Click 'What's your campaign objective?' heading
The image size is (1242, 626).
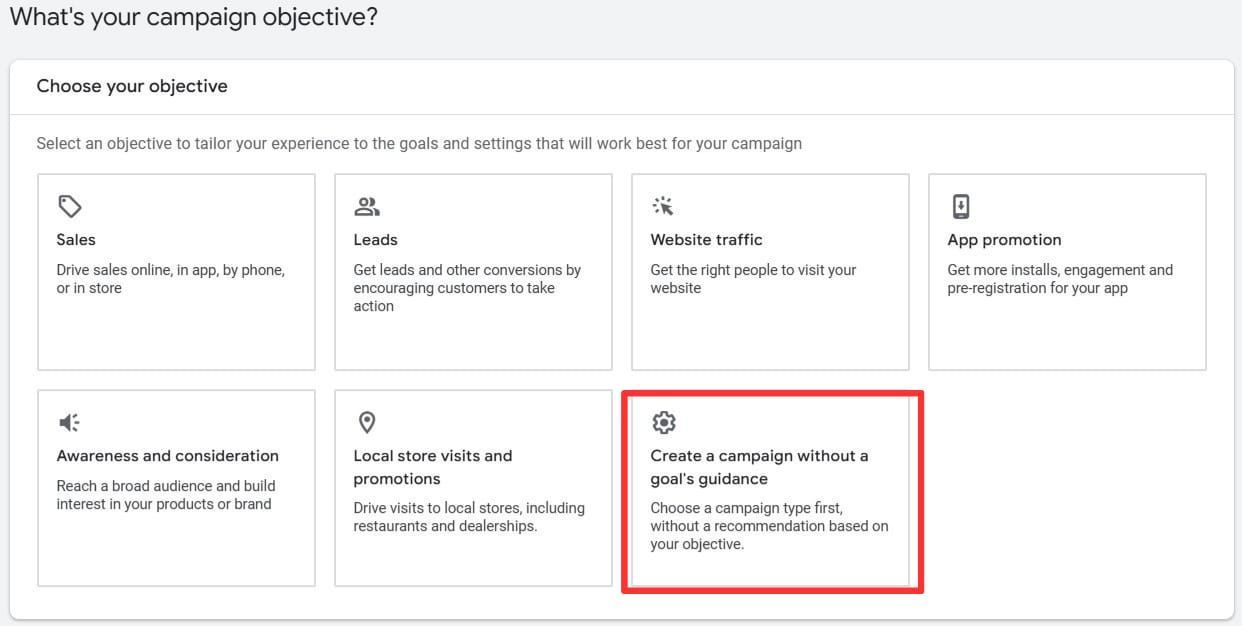(x=194, y=17)
